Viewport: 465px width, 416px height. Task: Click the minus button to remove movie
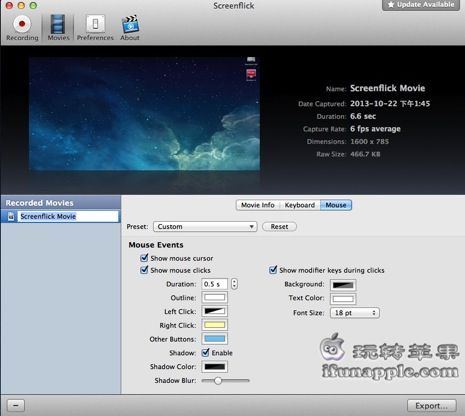(16, 406)
